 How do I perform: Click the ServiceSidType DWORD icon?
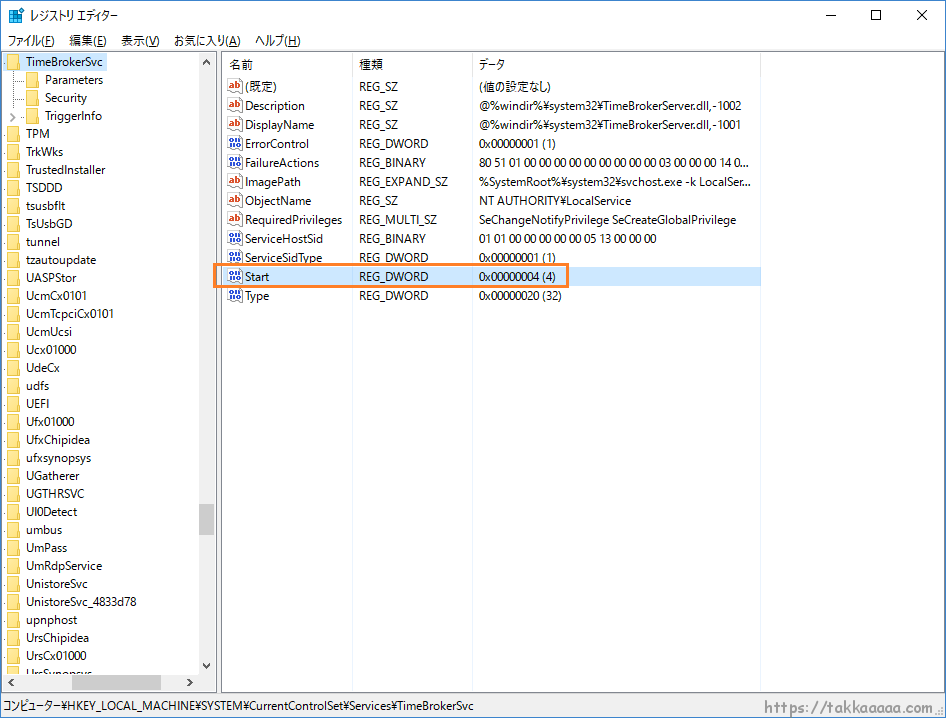coord(236,257)
